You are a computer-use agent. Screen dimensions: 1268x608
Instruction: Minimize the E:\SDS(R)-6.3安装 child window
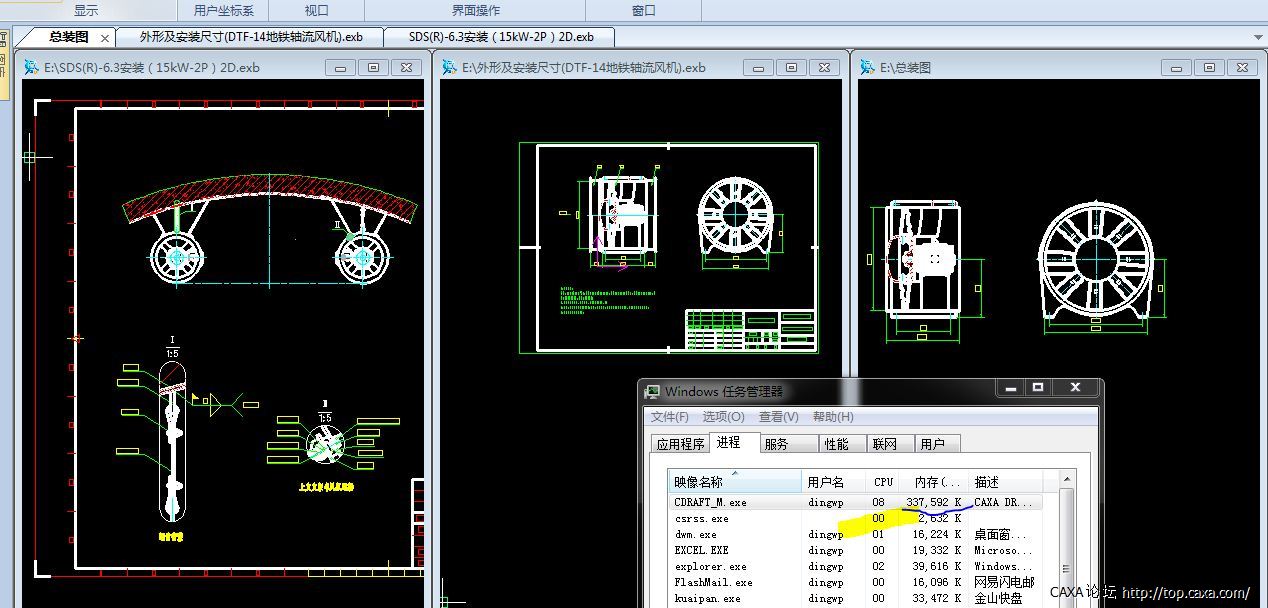coord(340,68)
